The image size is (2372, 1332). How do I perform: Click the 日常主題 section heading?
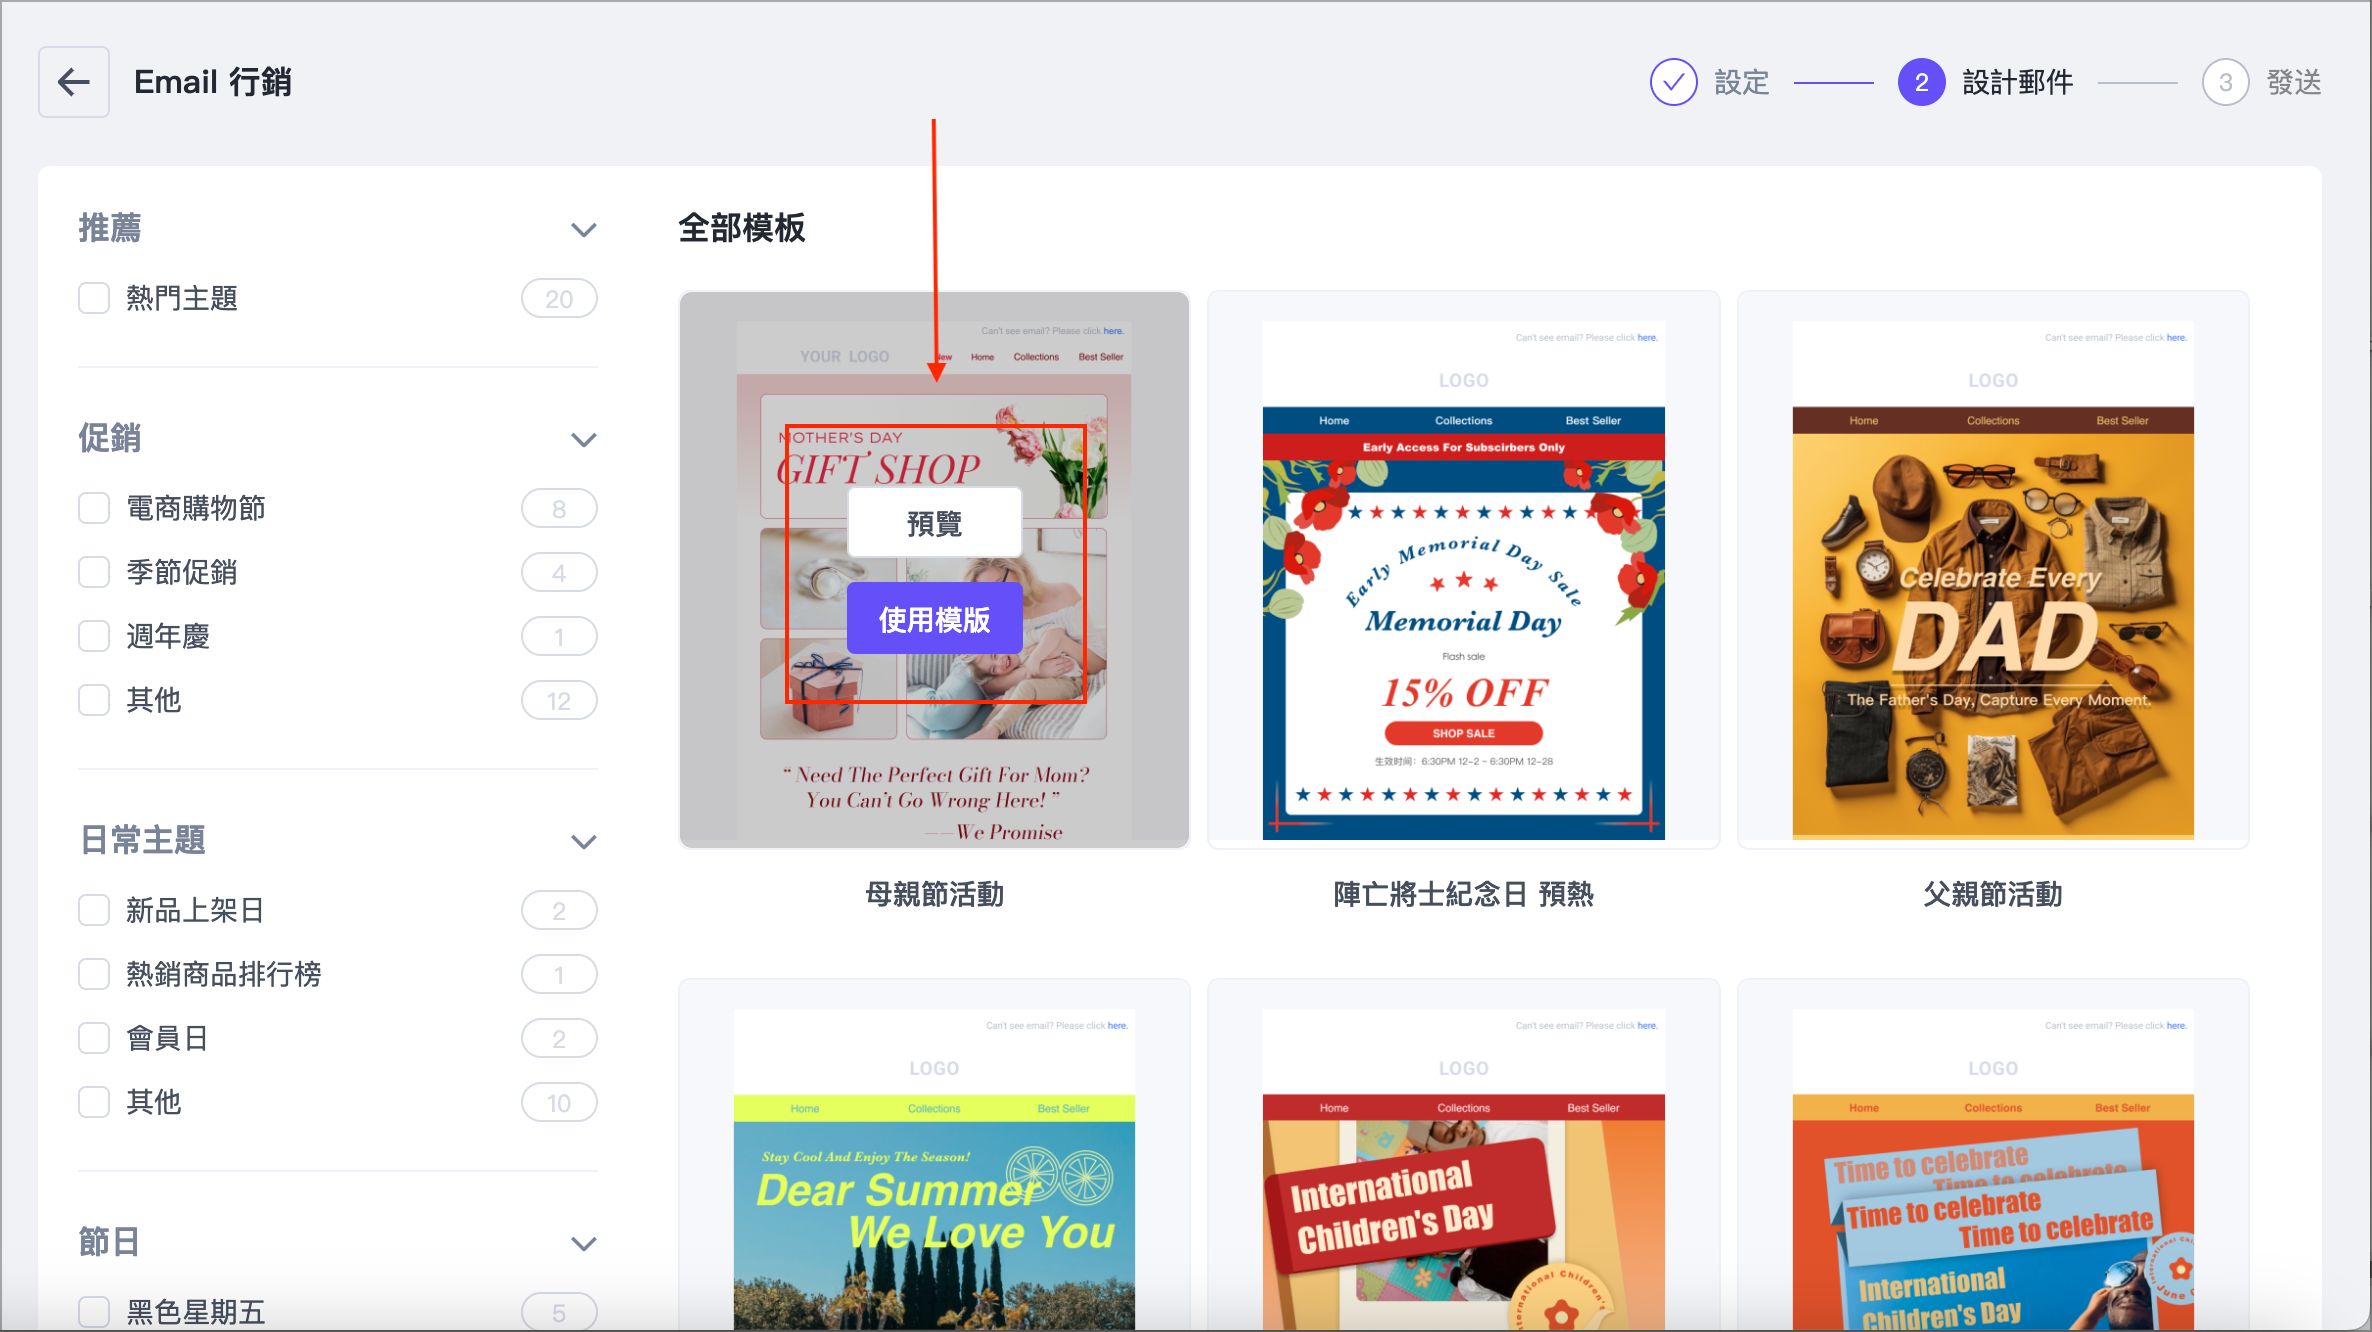click(x=142, y=840)
